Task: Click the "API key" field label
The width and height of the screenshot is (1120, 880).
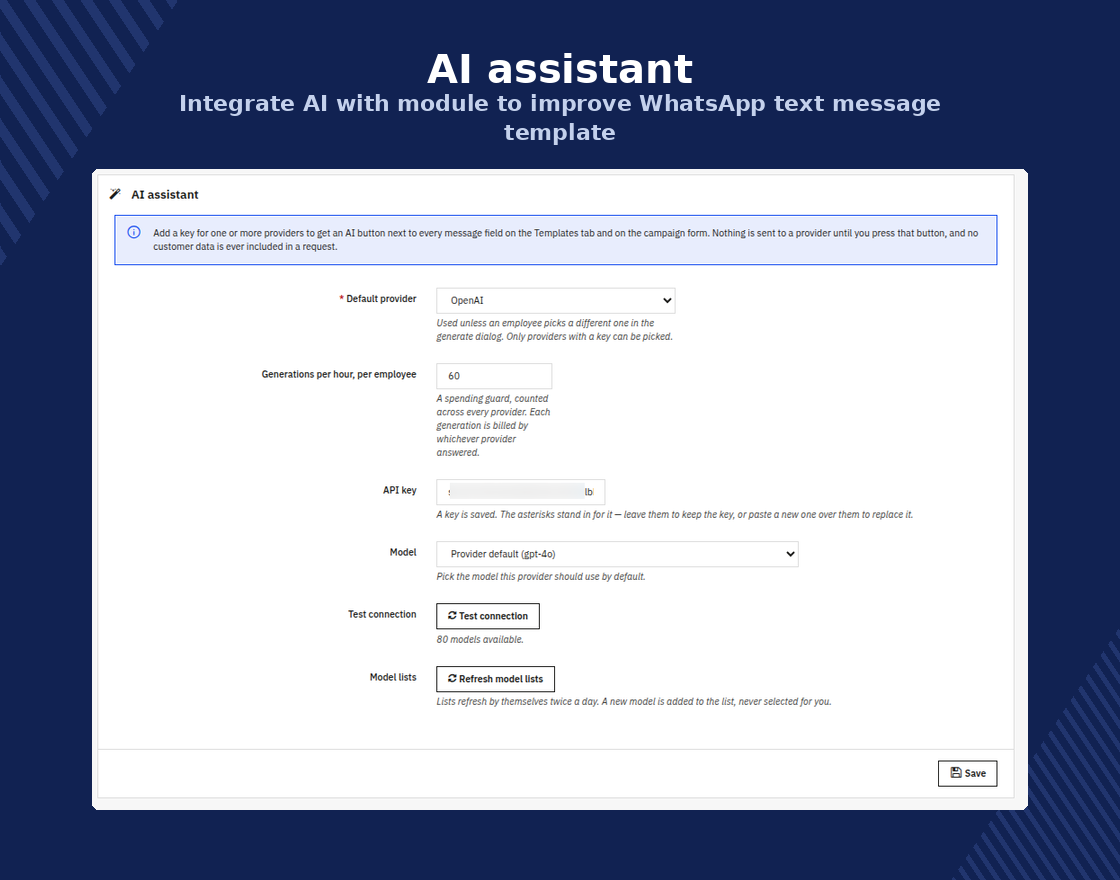Action: point(399,491)
